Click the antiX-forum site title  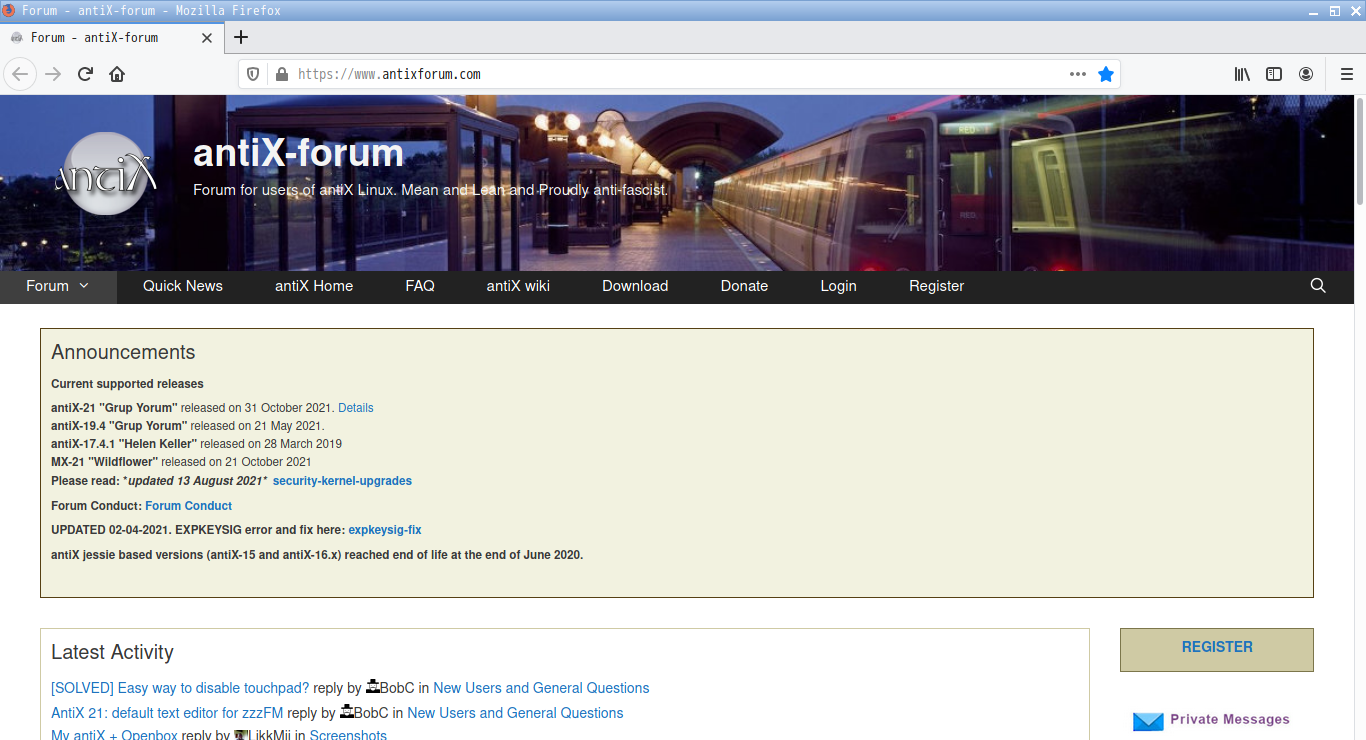pos(298,152)
